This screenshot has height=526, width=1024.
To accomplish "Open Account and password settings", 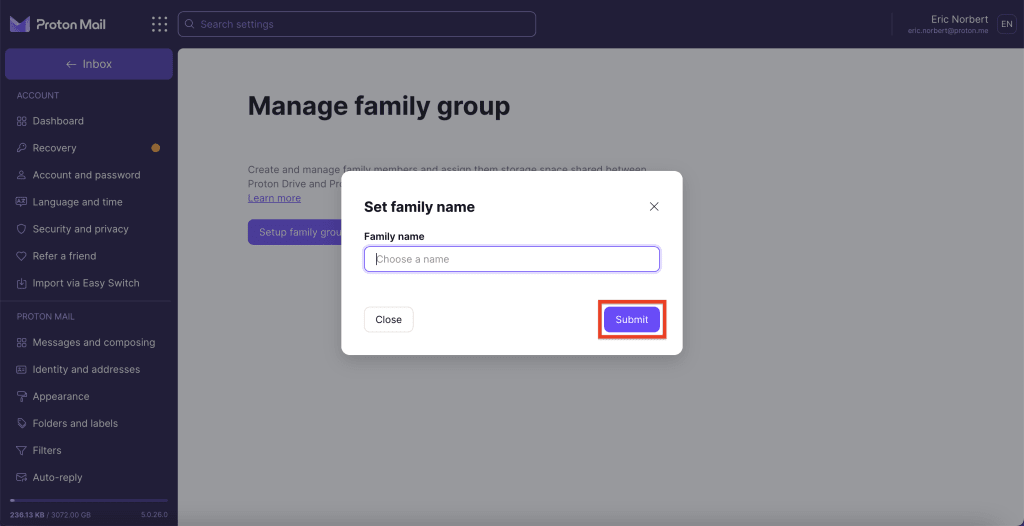I will tap(89, 175).
